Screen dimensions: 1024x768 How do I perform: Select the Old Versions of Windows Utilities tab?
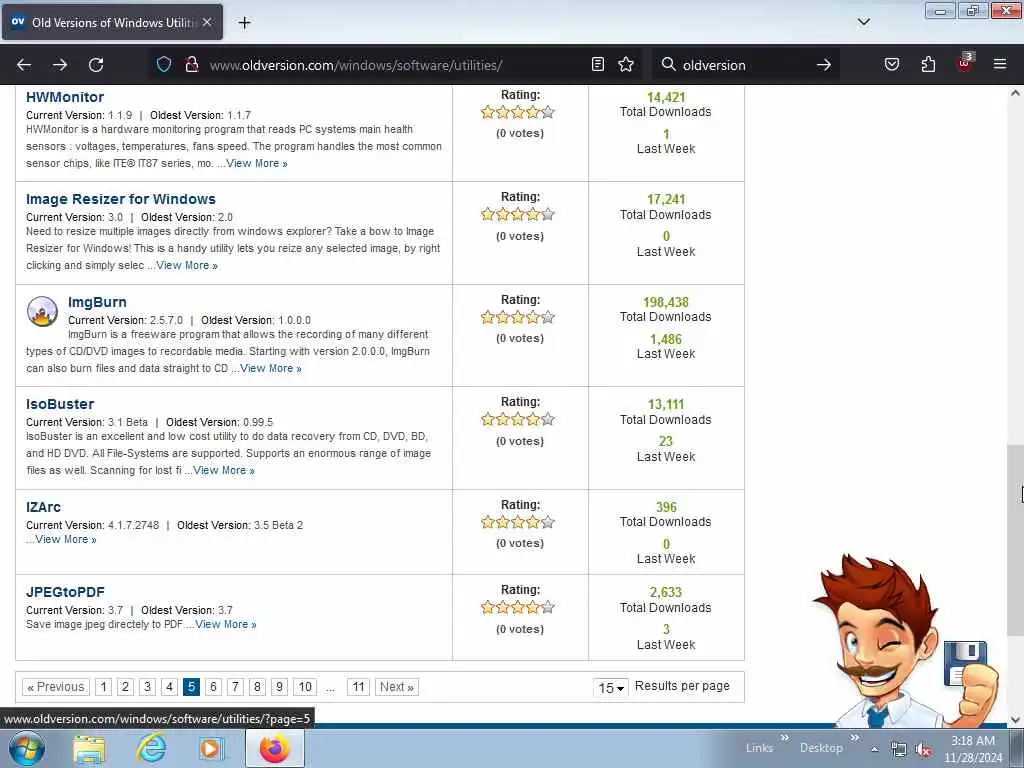(112, 22)
